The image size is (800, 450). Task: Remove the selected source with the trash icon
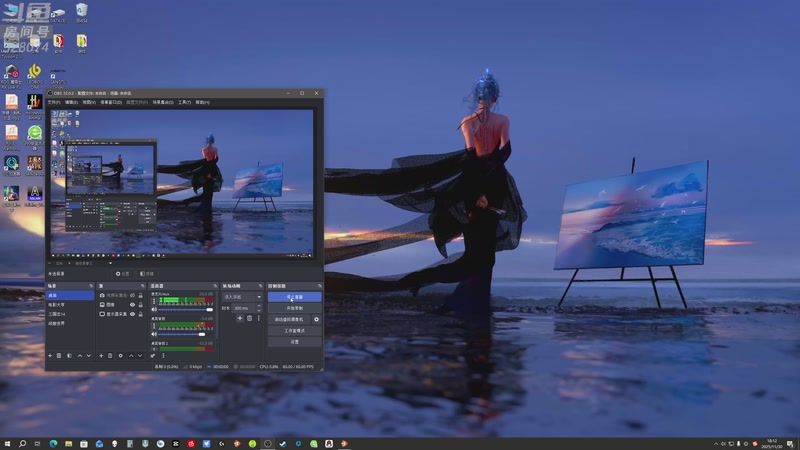(x=110, y=356)
